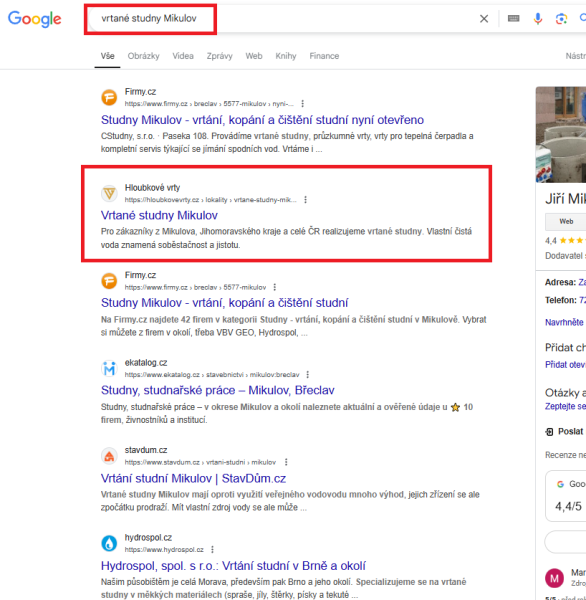Click hydrospol.cz favicon
The height and width of the screenshot is (600, 586).
pos(109,543)
